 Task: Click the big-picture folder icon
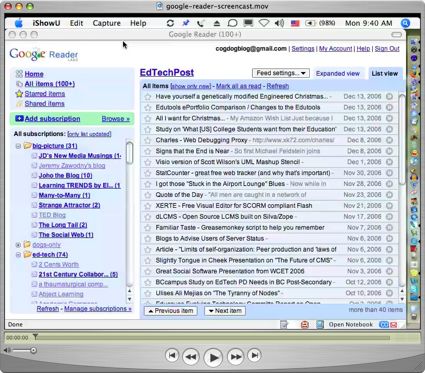(x=27, y=146)
